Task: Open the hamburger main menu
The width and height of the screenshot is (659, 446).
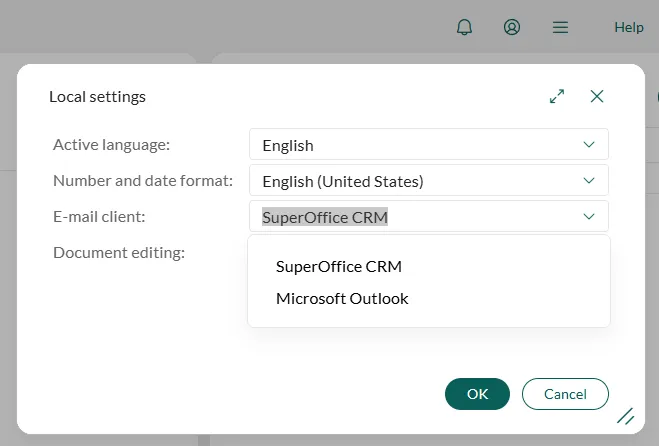Action: (561, 27)
